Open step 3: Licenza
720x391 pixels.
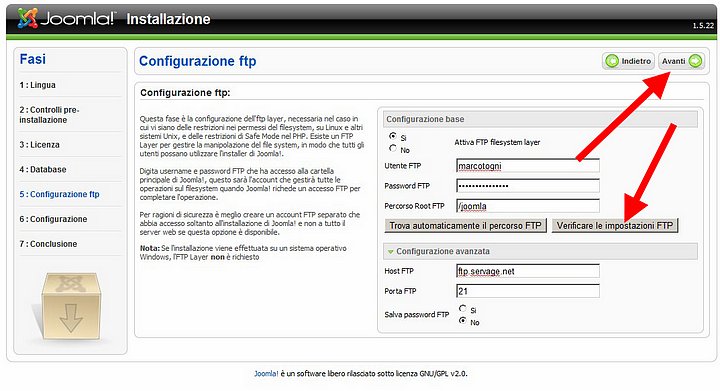(39, 145)
